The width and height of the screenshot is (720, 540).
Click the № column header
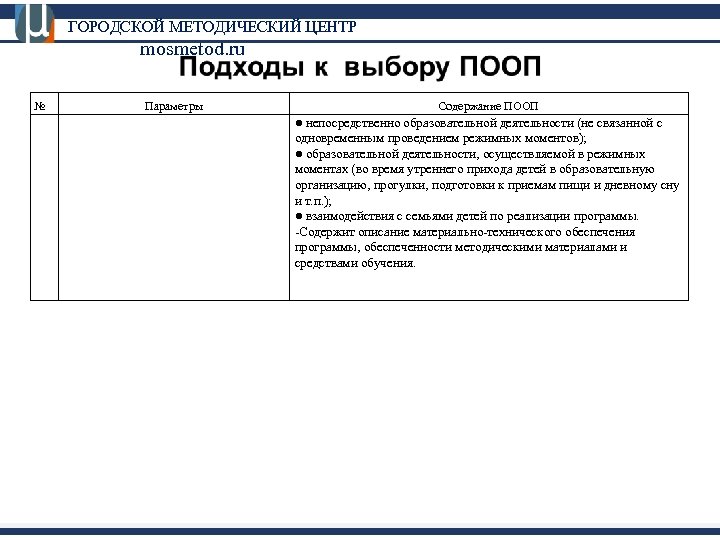click(40, 106)
